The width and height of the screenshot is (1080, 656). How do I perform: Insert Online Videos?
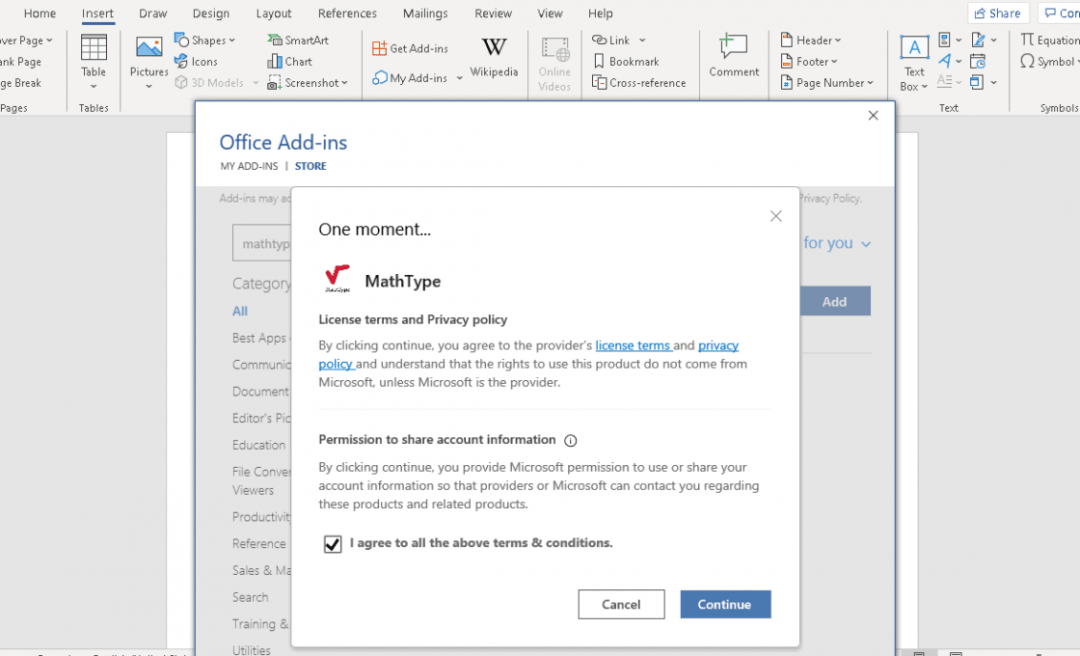click(553, 62)
